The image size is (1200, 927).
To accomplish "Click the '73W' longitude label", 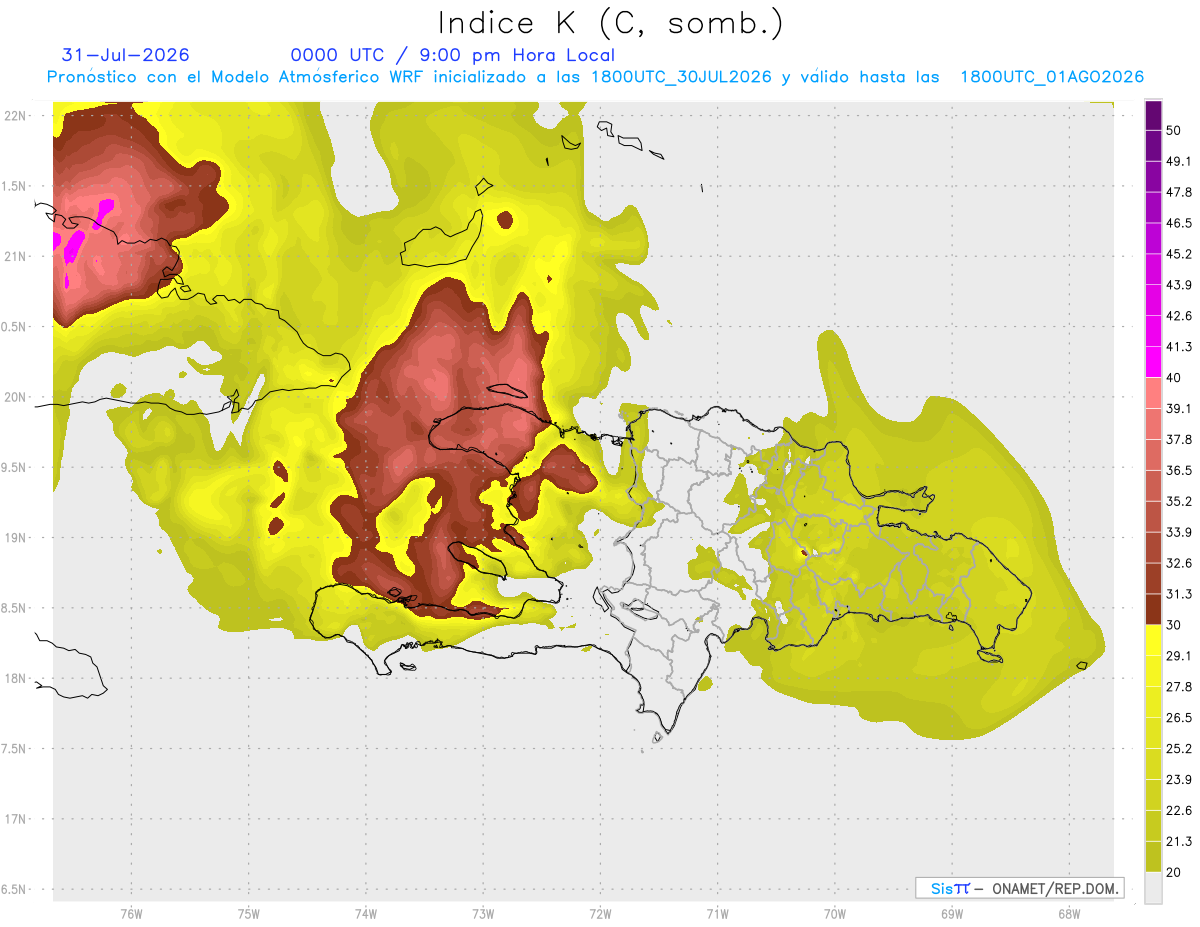I will click(x=483, y=913).
